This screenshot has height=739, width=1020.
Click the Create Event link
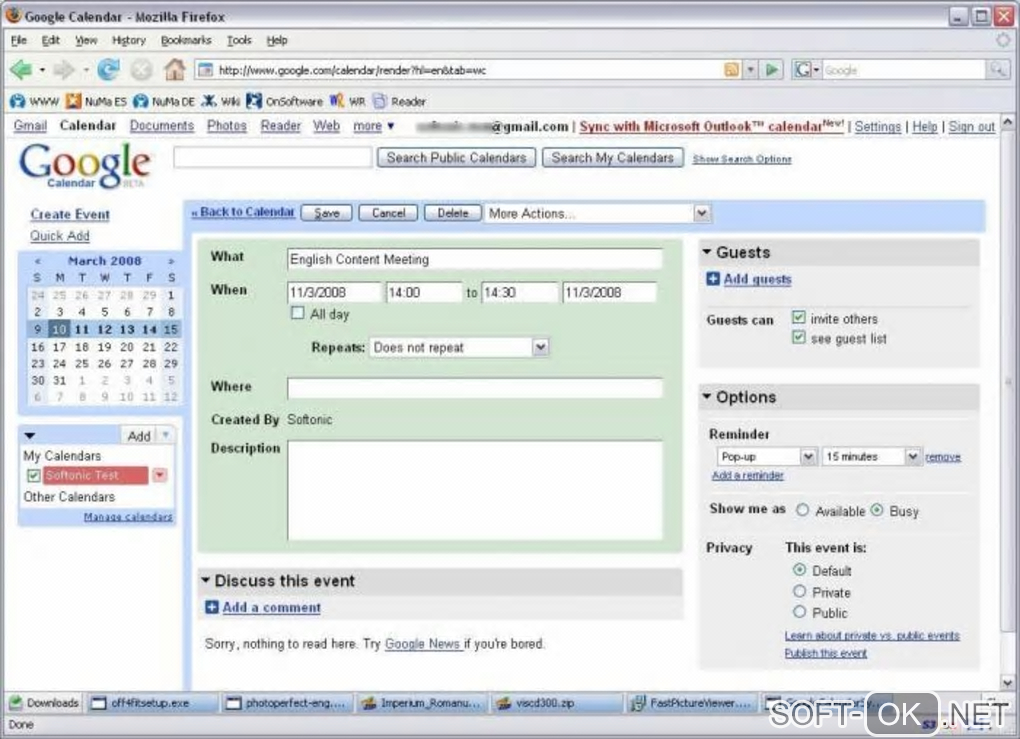[70, 215]
